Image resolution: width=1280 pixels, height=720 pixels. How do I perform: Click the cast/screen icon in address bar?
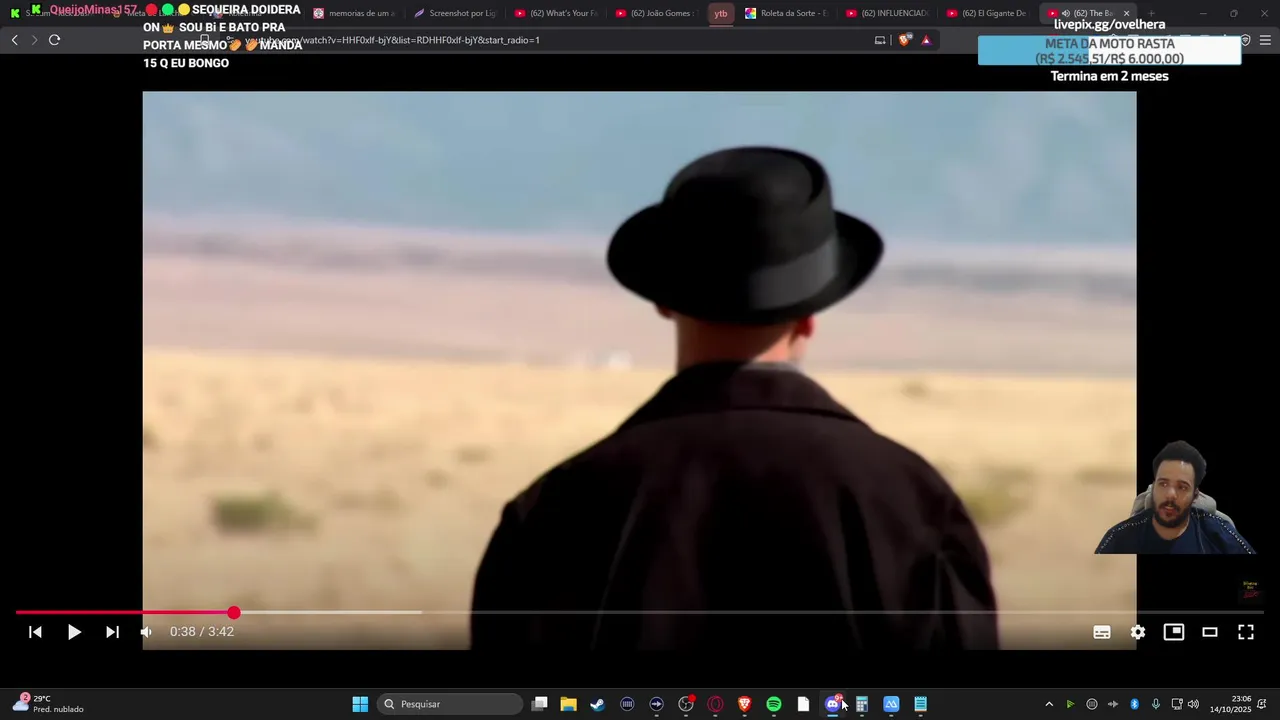880,40
